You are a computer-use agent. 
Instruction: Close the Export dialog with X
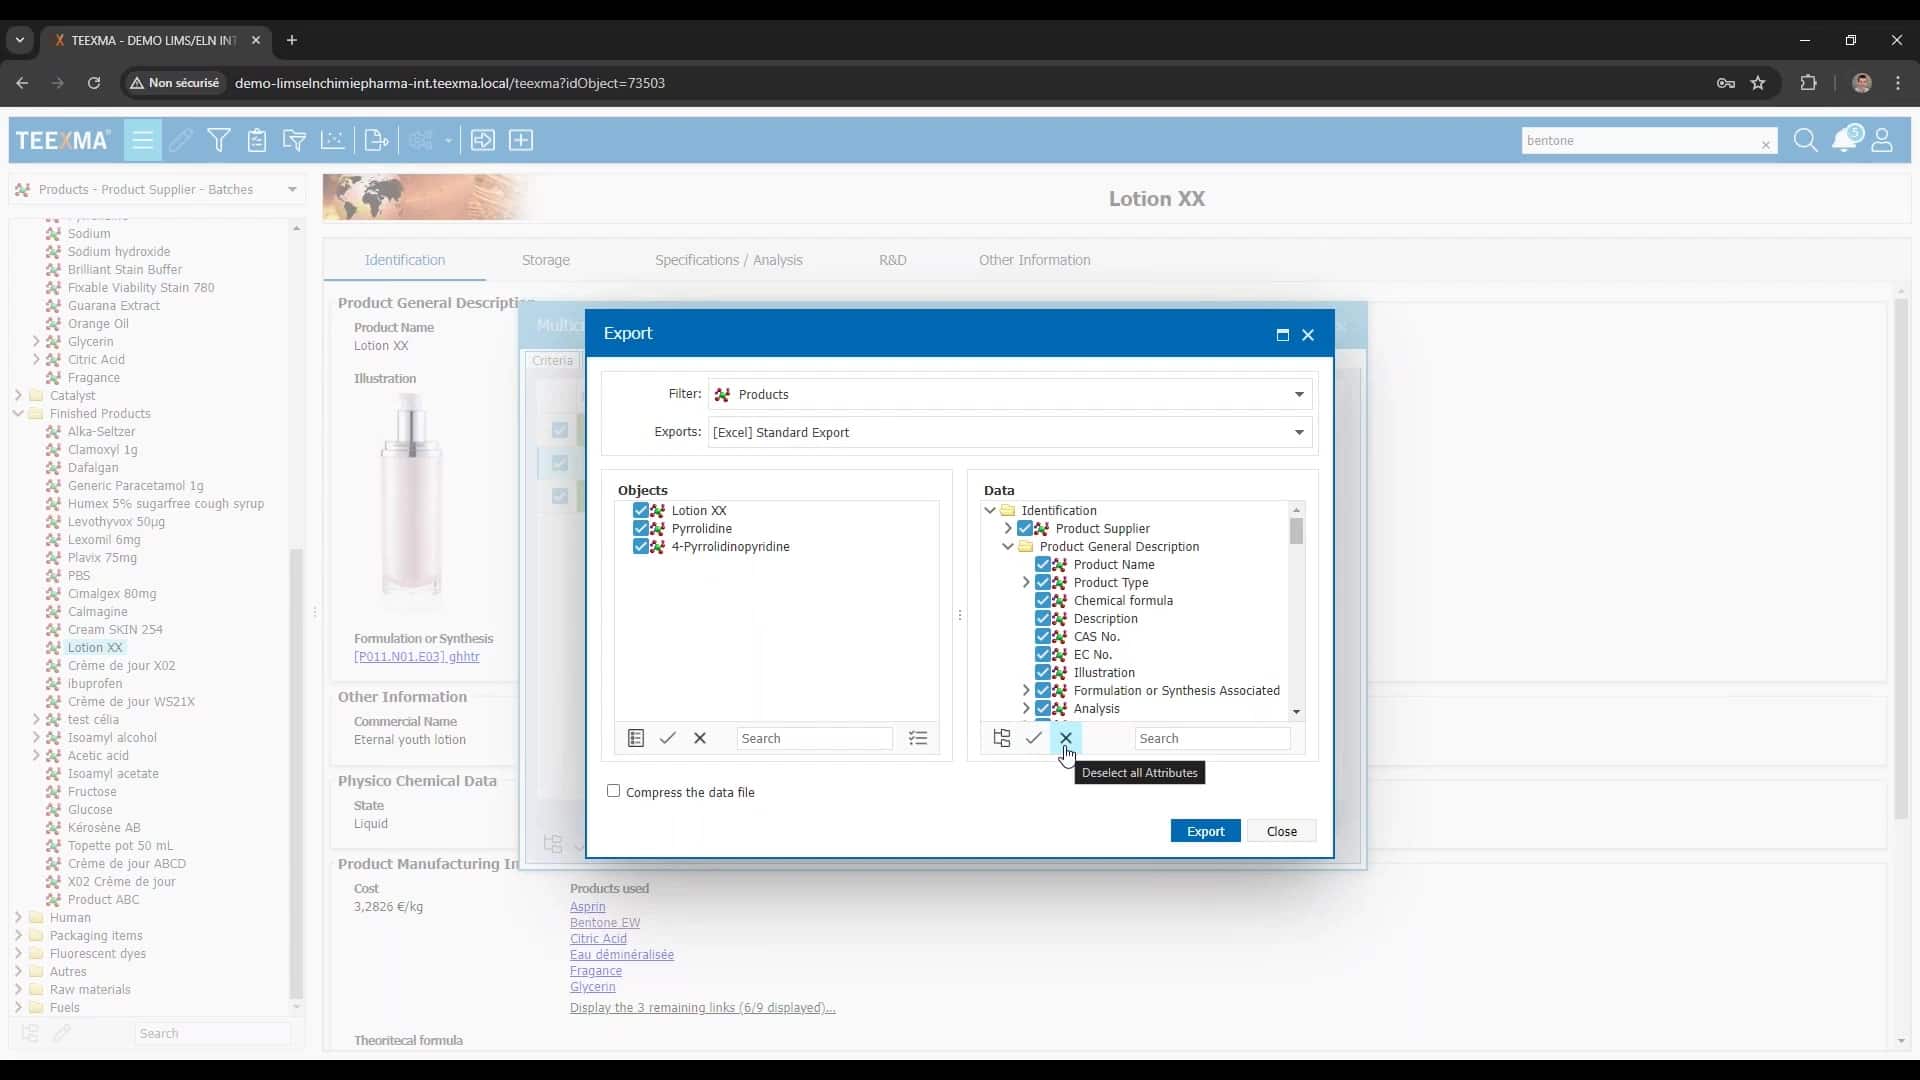point(1308,335)
